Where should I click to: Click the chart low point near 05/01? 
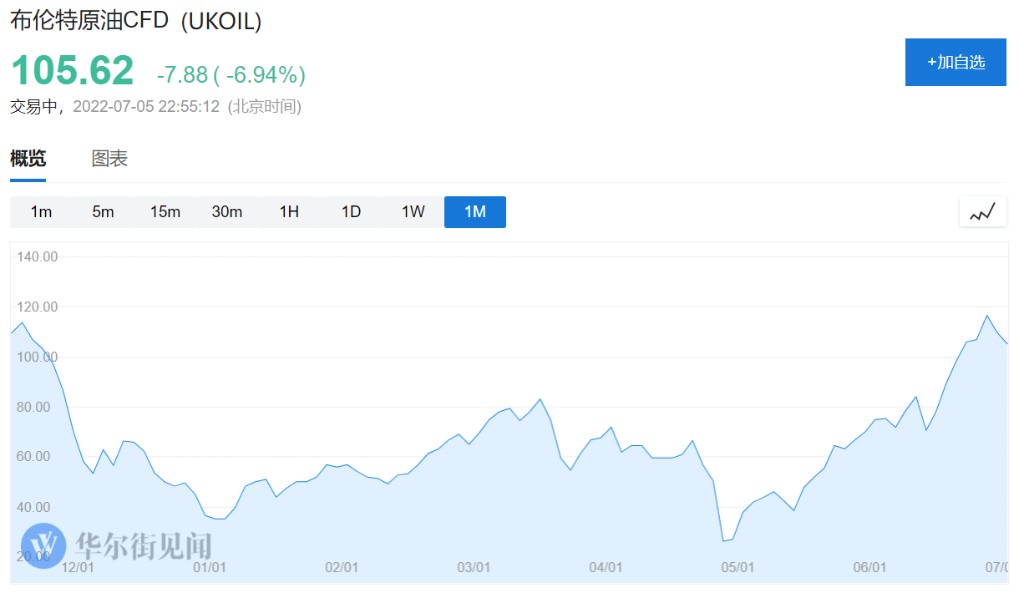pyautogui.click(x=723, y=541)
